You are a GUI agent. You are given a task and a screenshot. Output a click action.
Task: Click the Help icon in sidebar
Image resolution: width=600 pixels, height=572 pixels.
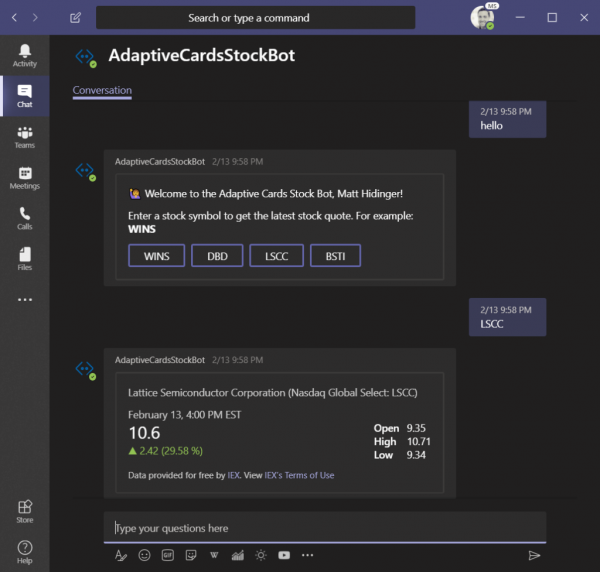tap(25, 551)
